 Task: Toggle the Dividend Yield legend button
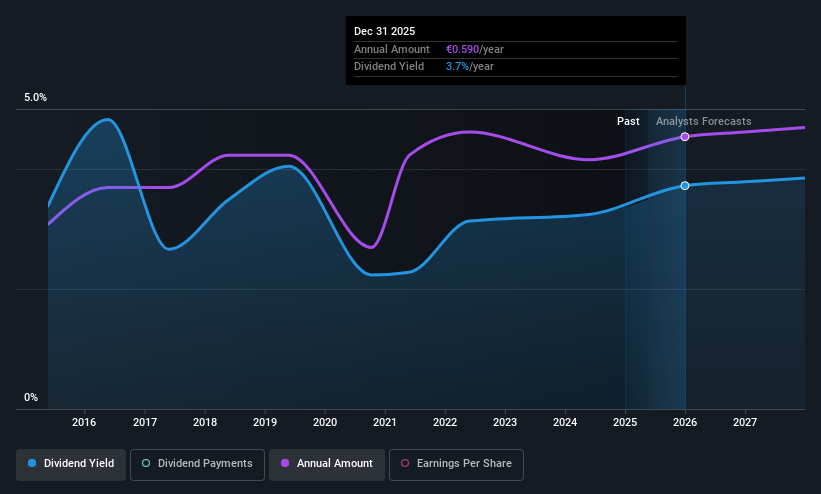71,464
